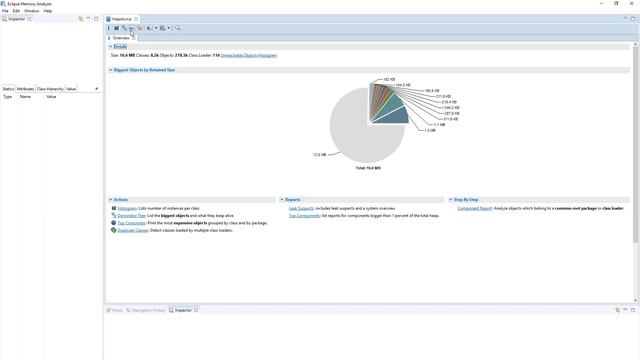This screenshot has width=640, height=360.
Task: Maximize the heapdump editor area
Action: (x=633, y=19)
